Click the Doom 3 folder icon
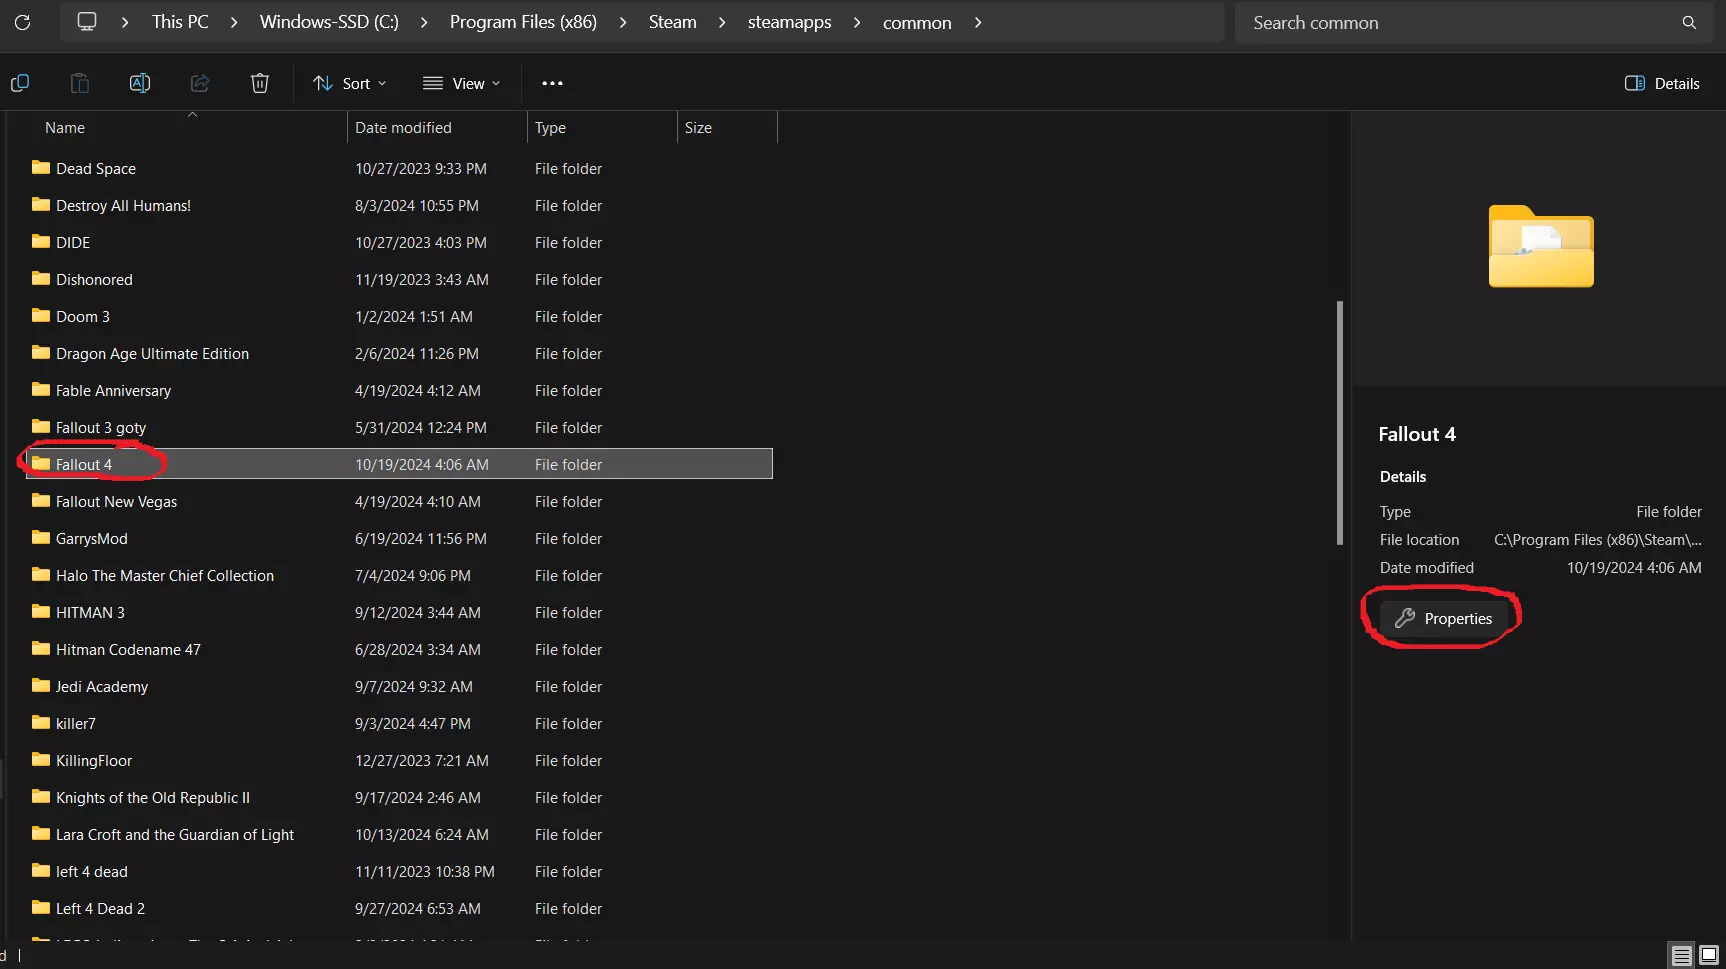Screen dimensions: 1726x969 pyautogui.click(x=41, y=316)
